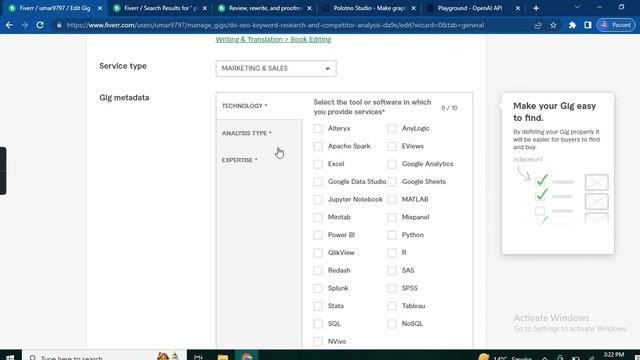The height and width of the screenshot is (360, 640).
Task: Enable the Google Sheets checkbox
Action: coord(392,182)
